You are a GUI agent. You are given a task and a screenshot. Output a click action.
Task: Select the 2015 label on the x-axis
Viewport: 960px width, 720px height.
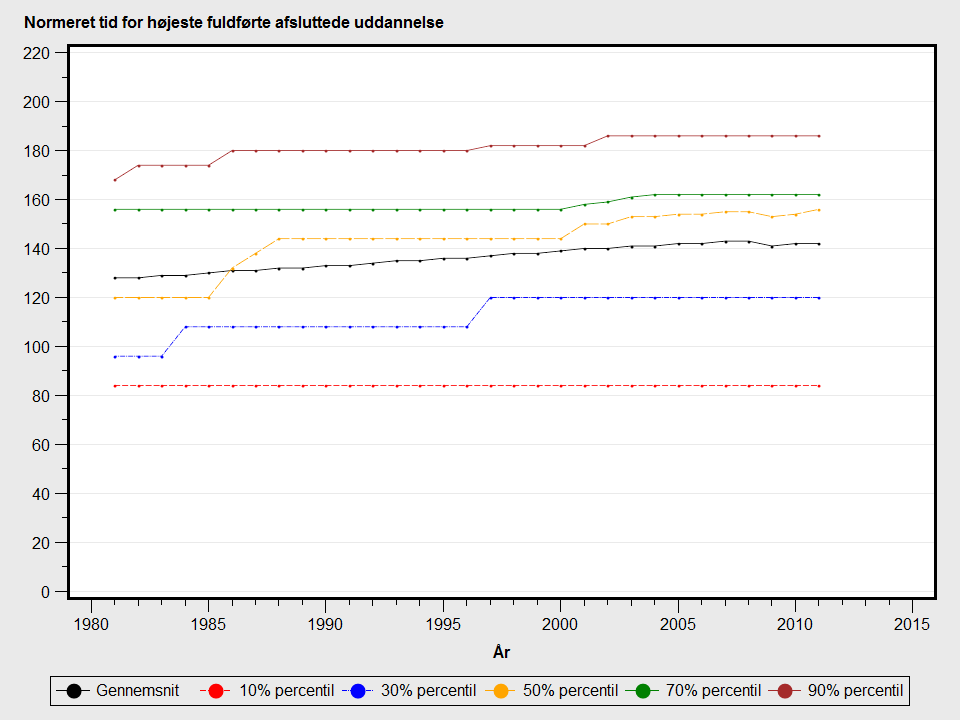point(912,624)
